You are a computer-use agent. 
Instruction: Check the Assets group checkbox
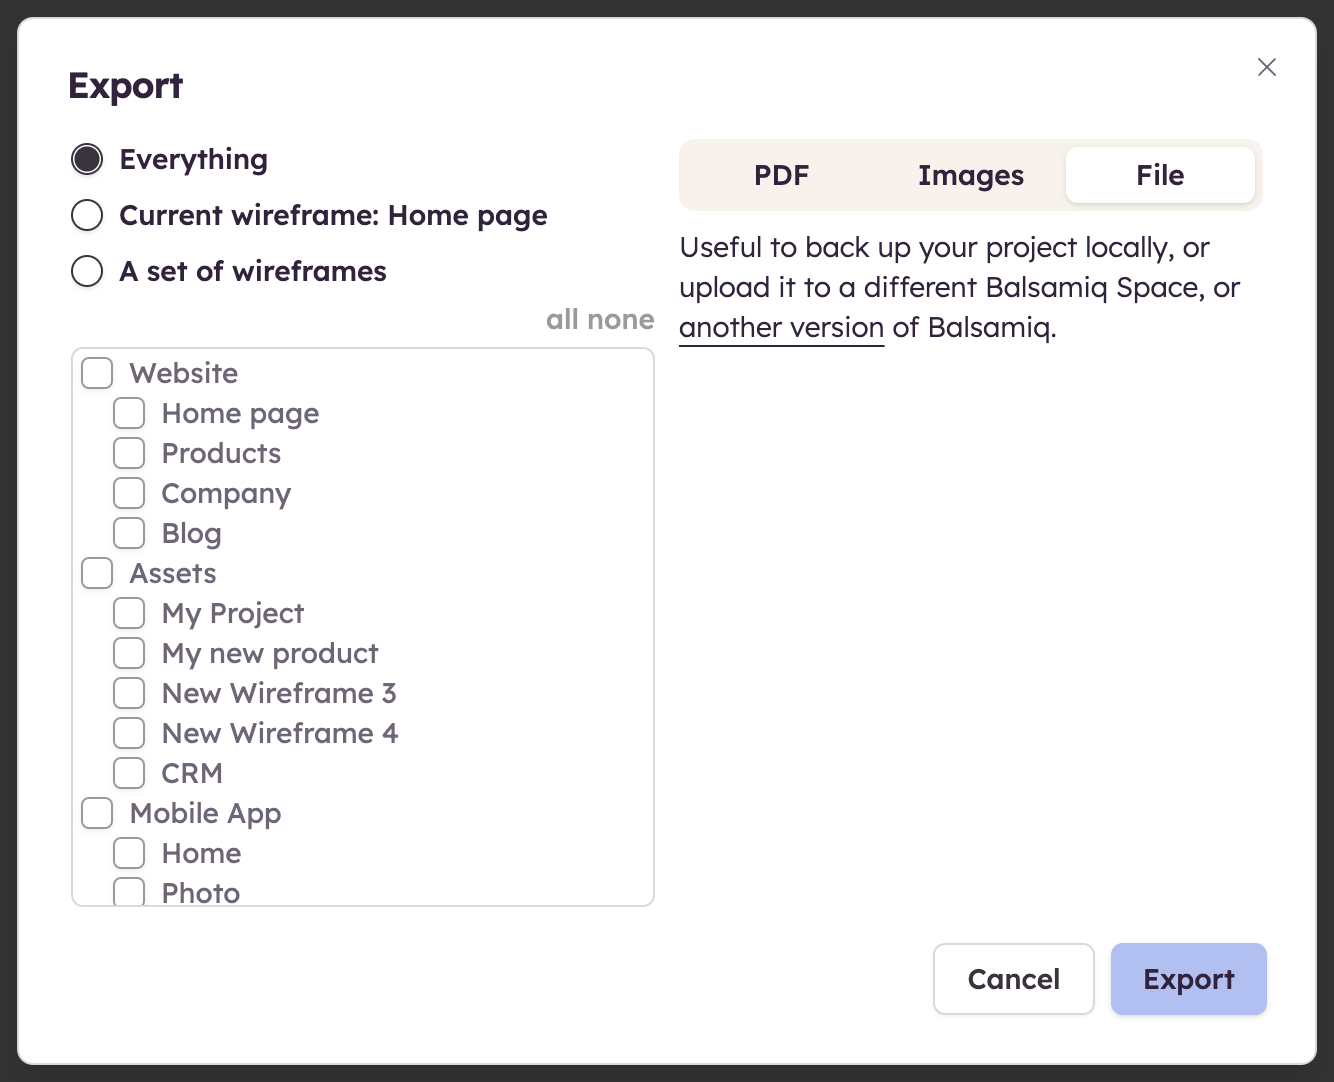pos(97,573)
